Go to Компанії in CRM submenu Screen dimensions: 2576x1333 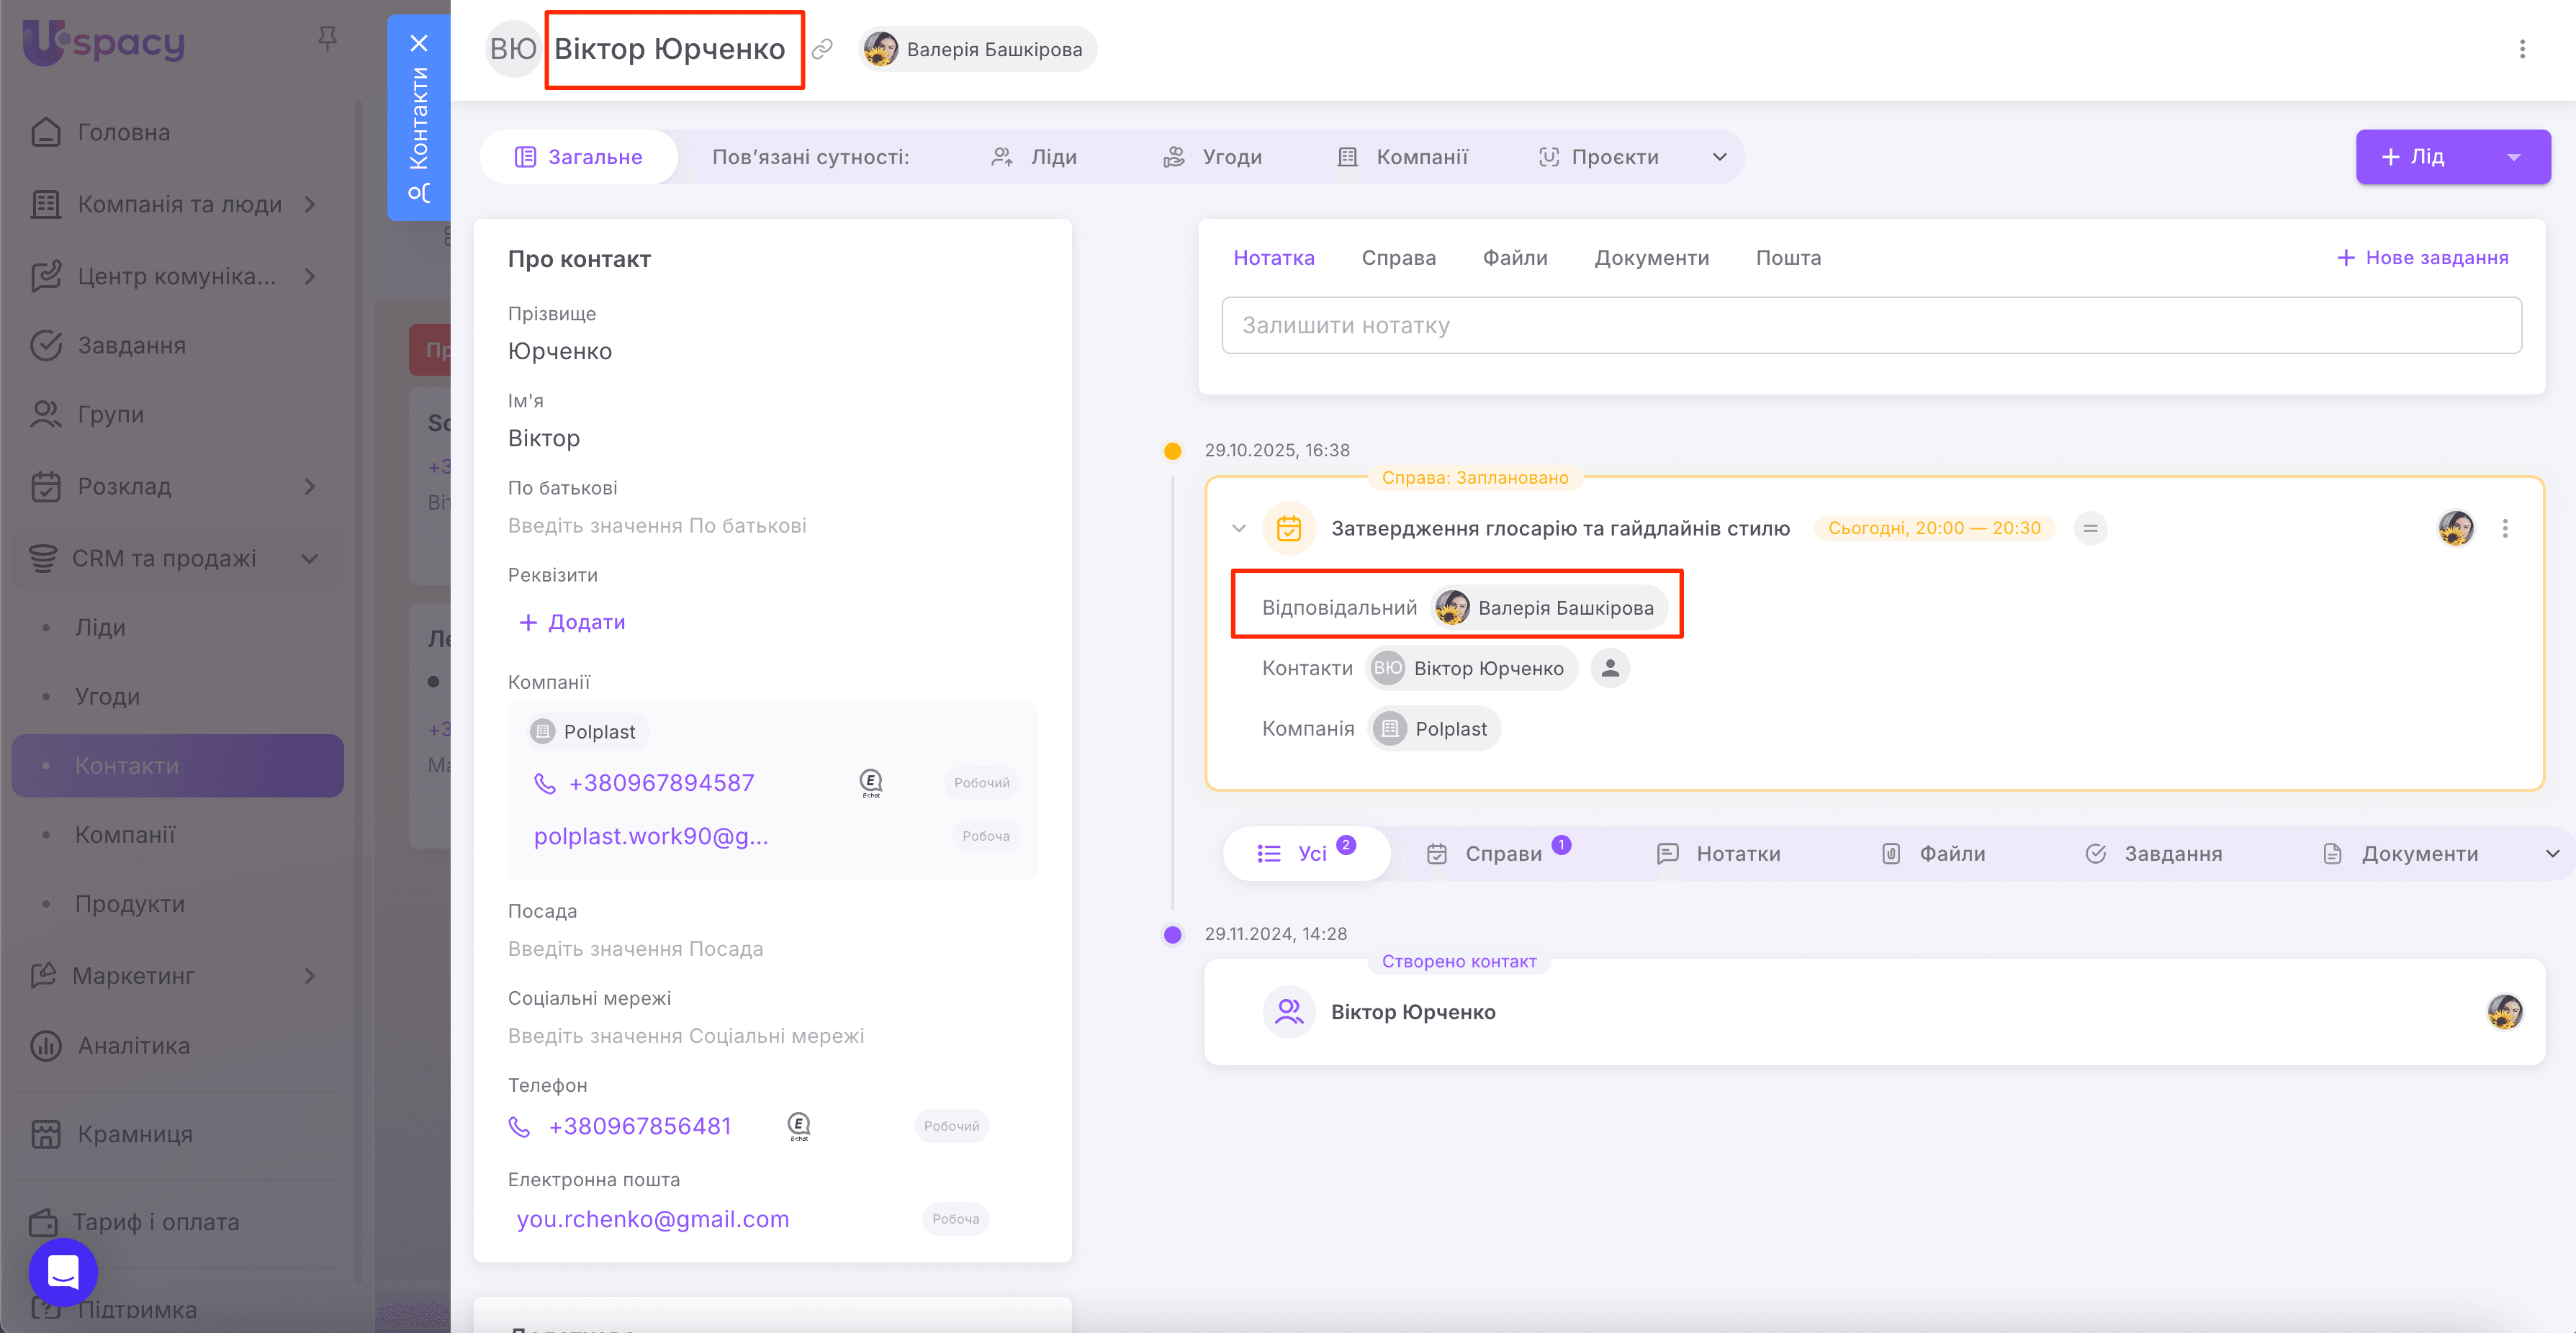tap(125, 835)
